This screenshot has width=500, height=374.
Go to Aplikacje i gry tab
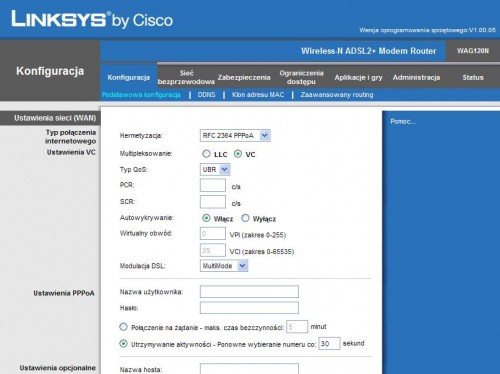pyautogui.click(x=358, y=77)
